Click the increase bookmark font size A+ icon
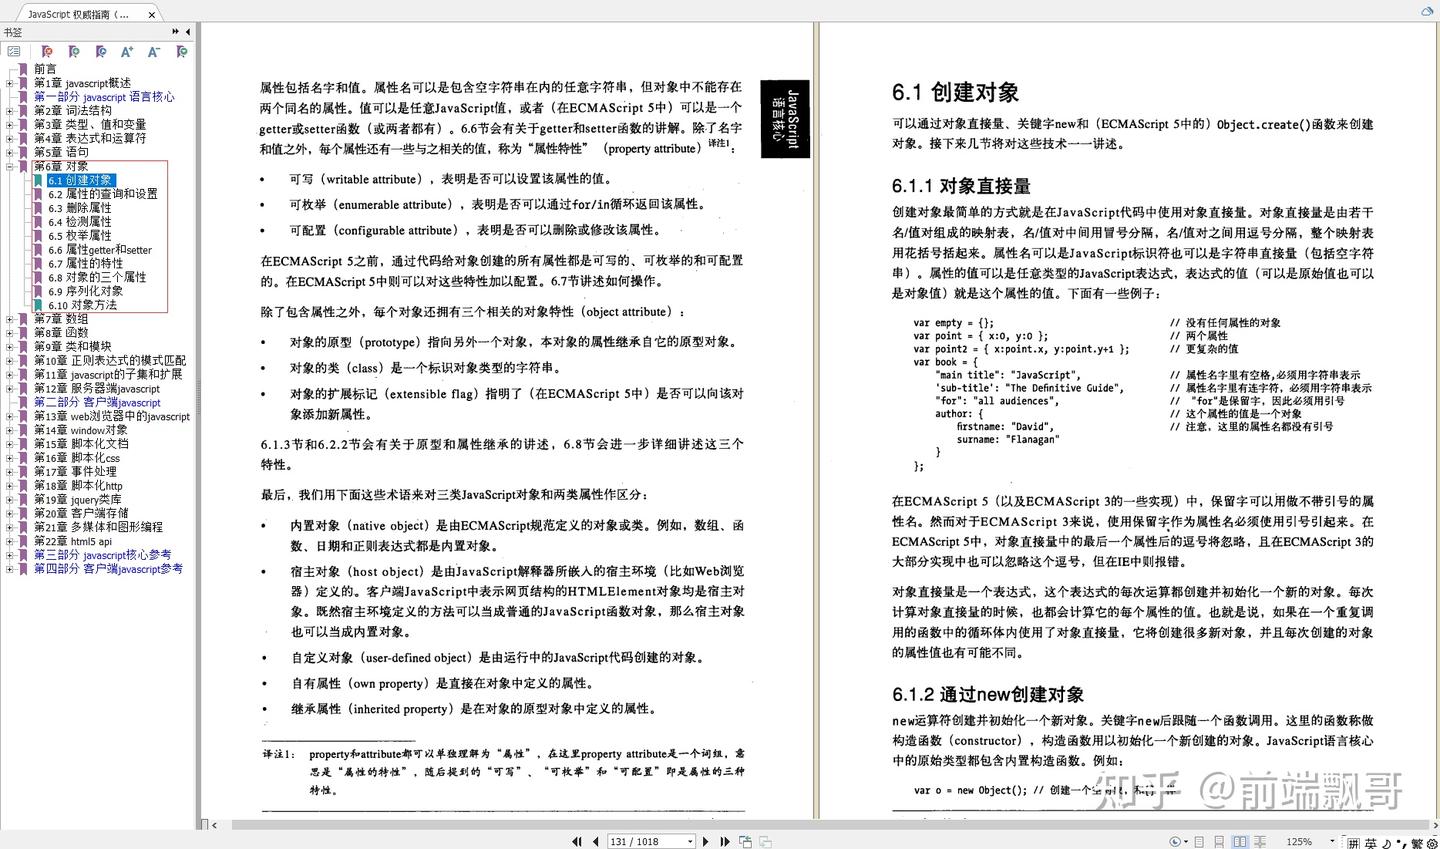The width and height of the screenshot is (1440, 849). (x=127, y=52)
